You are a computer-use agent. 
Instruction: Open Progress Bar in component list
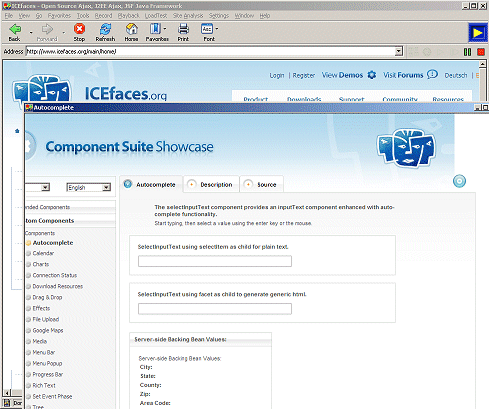coord(48,374)
